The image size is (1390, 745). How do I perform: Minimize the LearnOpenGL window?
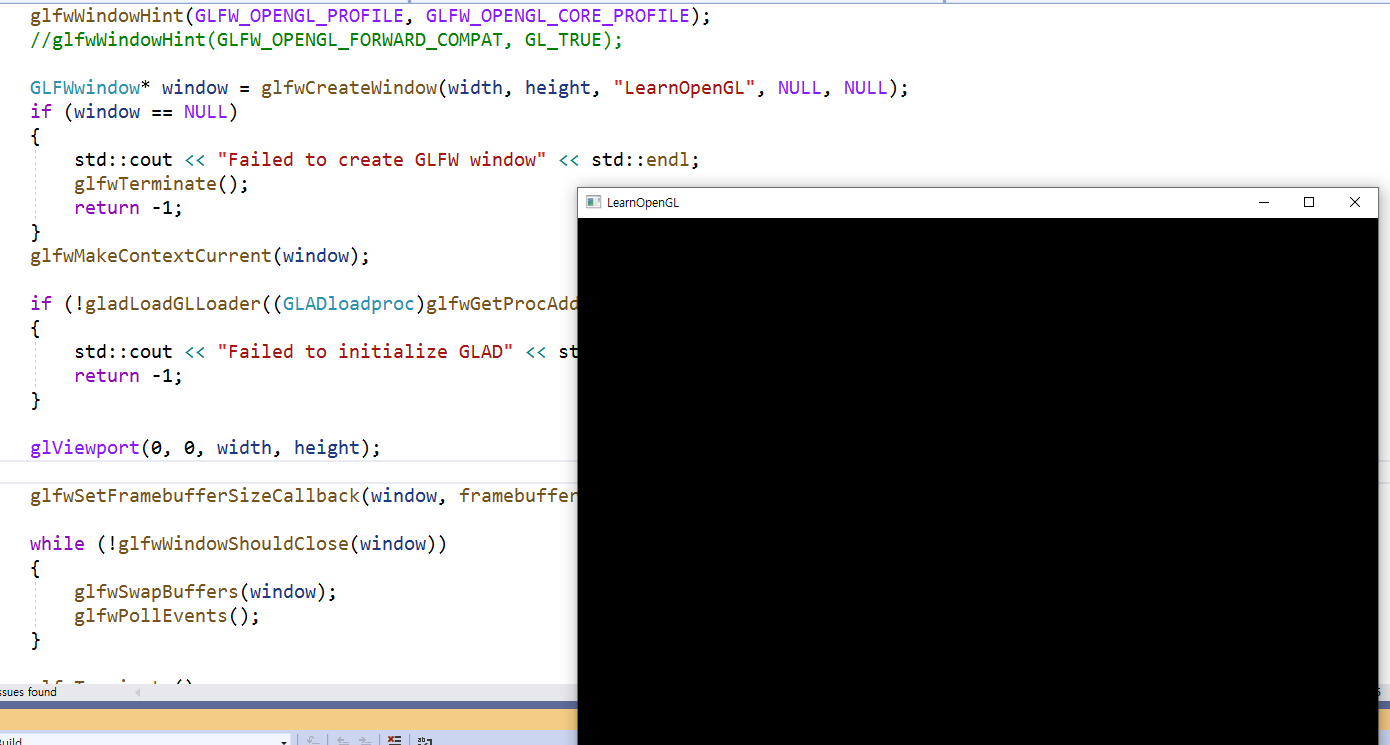click(1264, 202)
